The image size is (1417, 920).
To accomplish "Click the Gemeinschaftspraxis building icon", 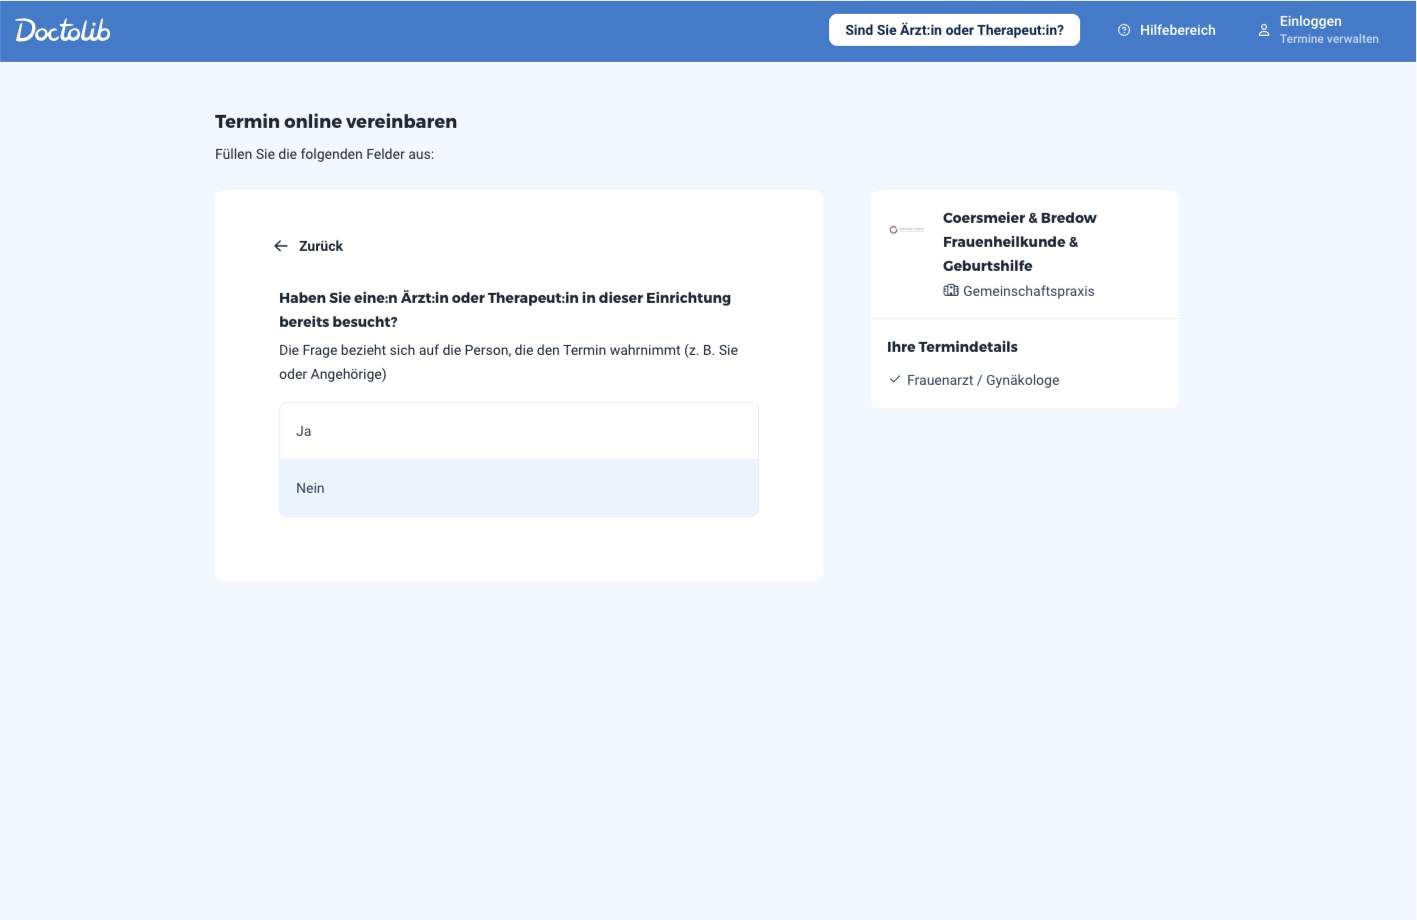I will [x=951, y=291].
